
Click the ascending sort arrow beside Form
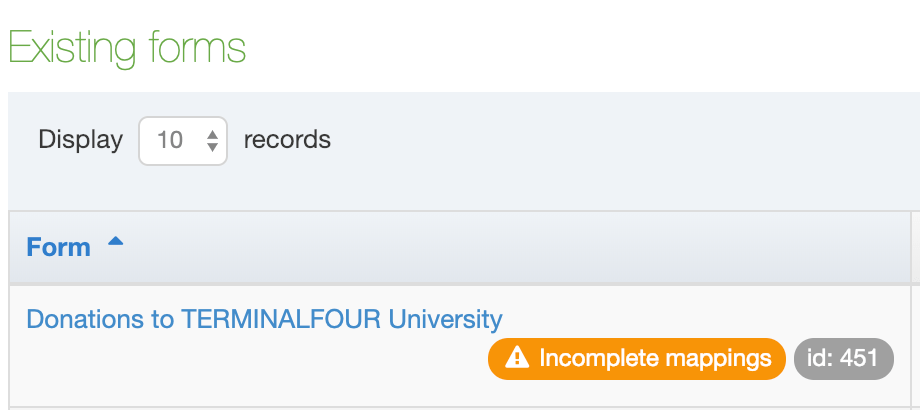(115, 242)
